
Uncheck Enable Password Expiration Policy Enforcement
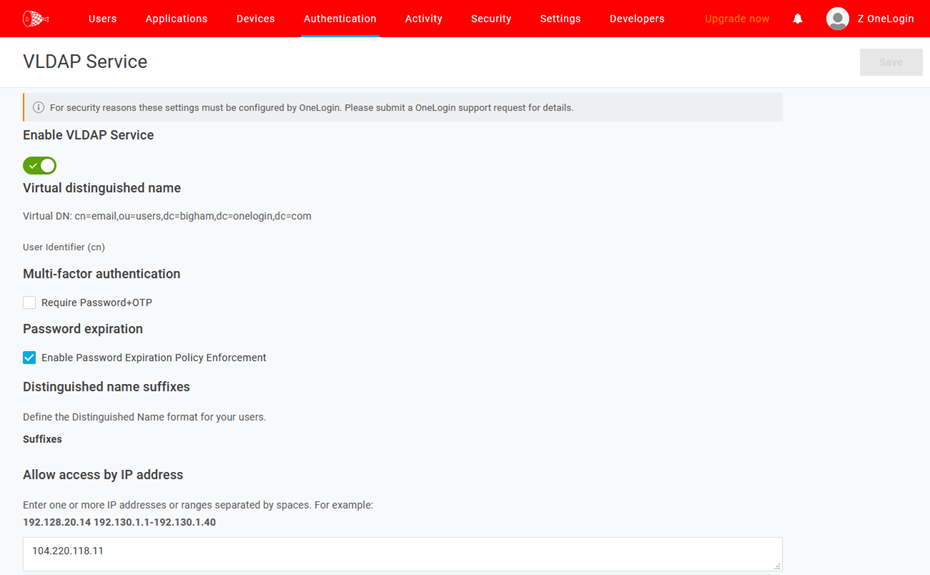(x=29, y=357)
